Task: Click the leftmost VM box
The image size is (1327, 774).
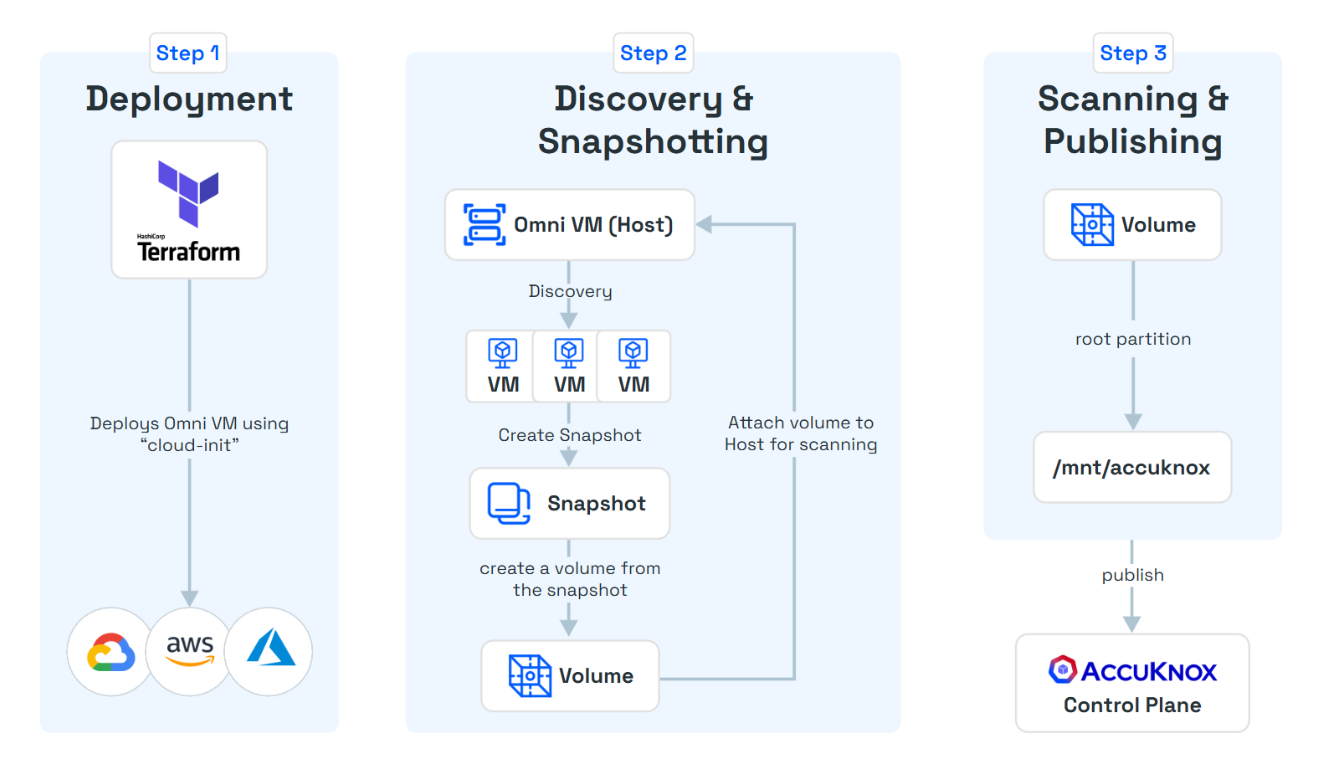Action: point(502,366)
